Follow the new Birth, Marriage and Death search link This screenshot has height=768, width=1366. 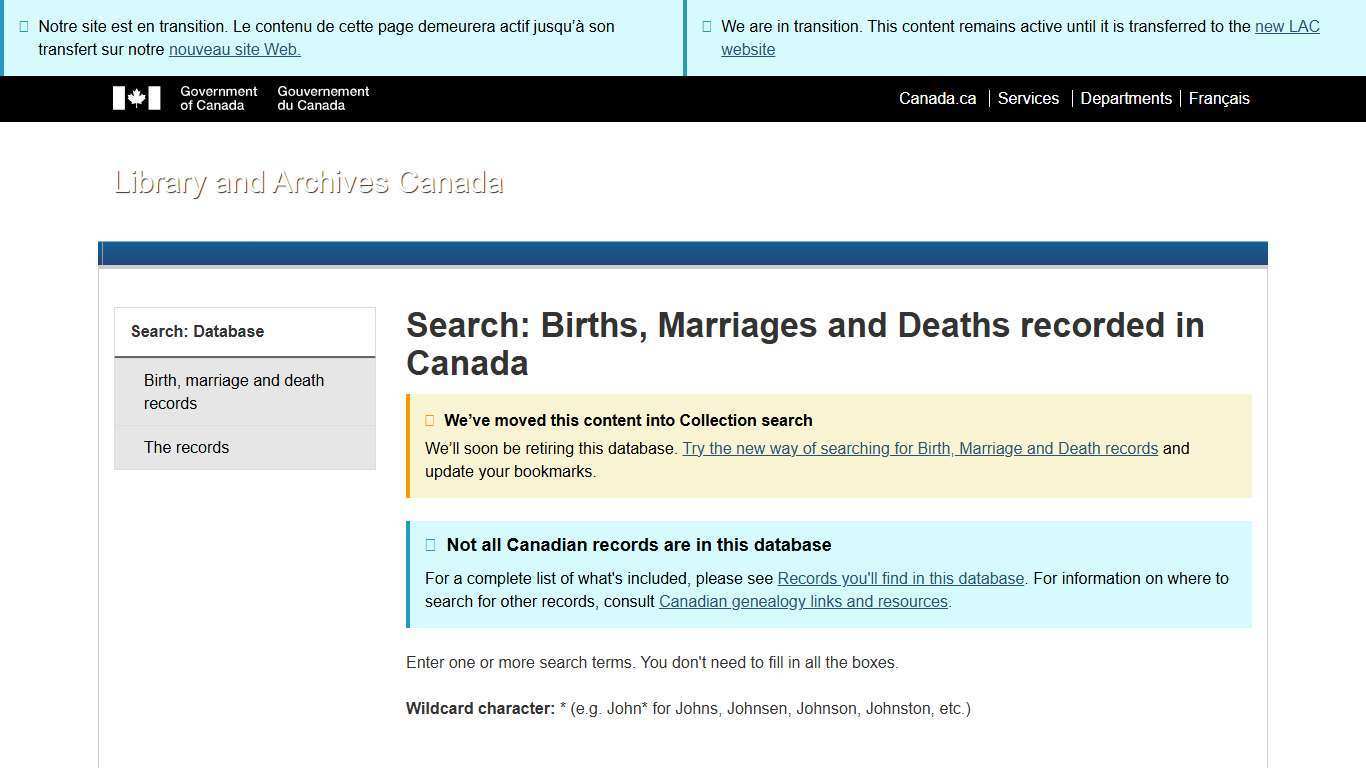tap(920, 448)
